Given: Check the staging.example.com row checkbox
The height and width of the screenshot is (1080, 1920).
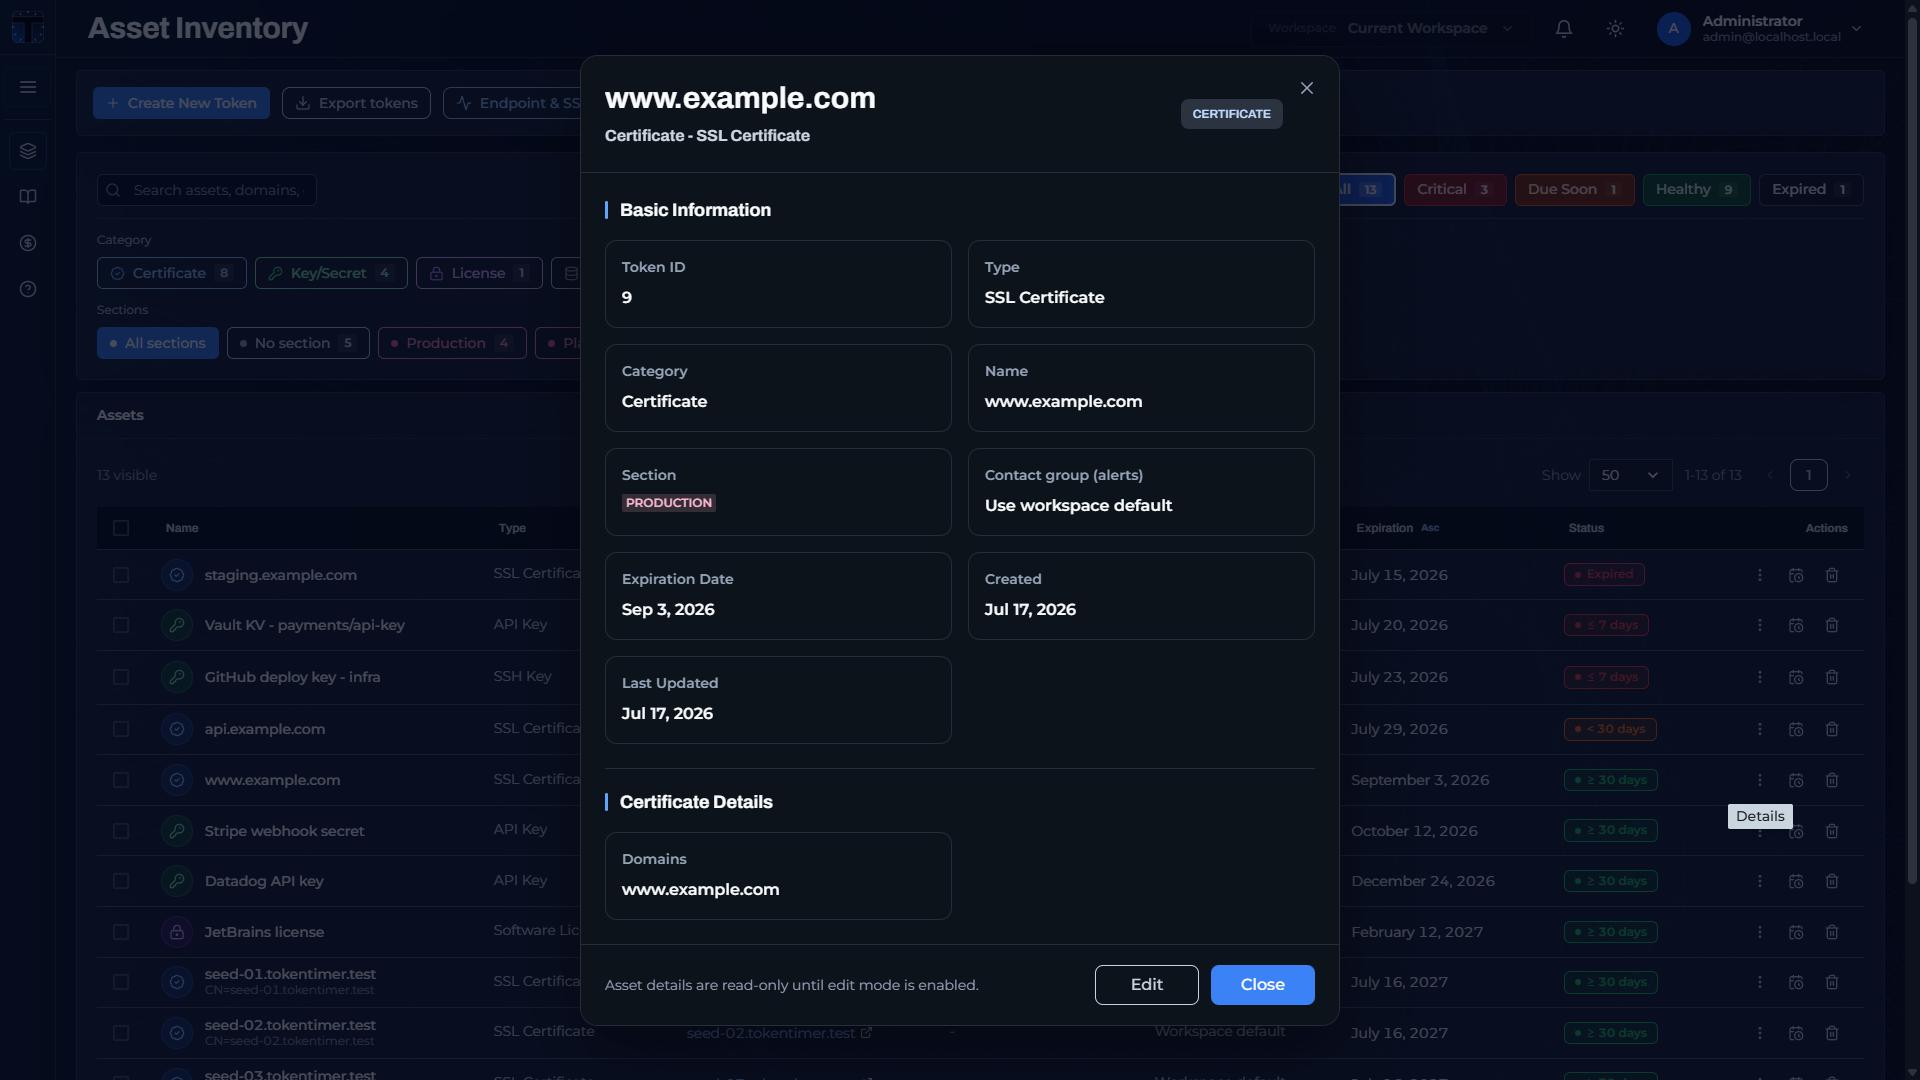Looking at the screenshot, I should click(121, 575).
